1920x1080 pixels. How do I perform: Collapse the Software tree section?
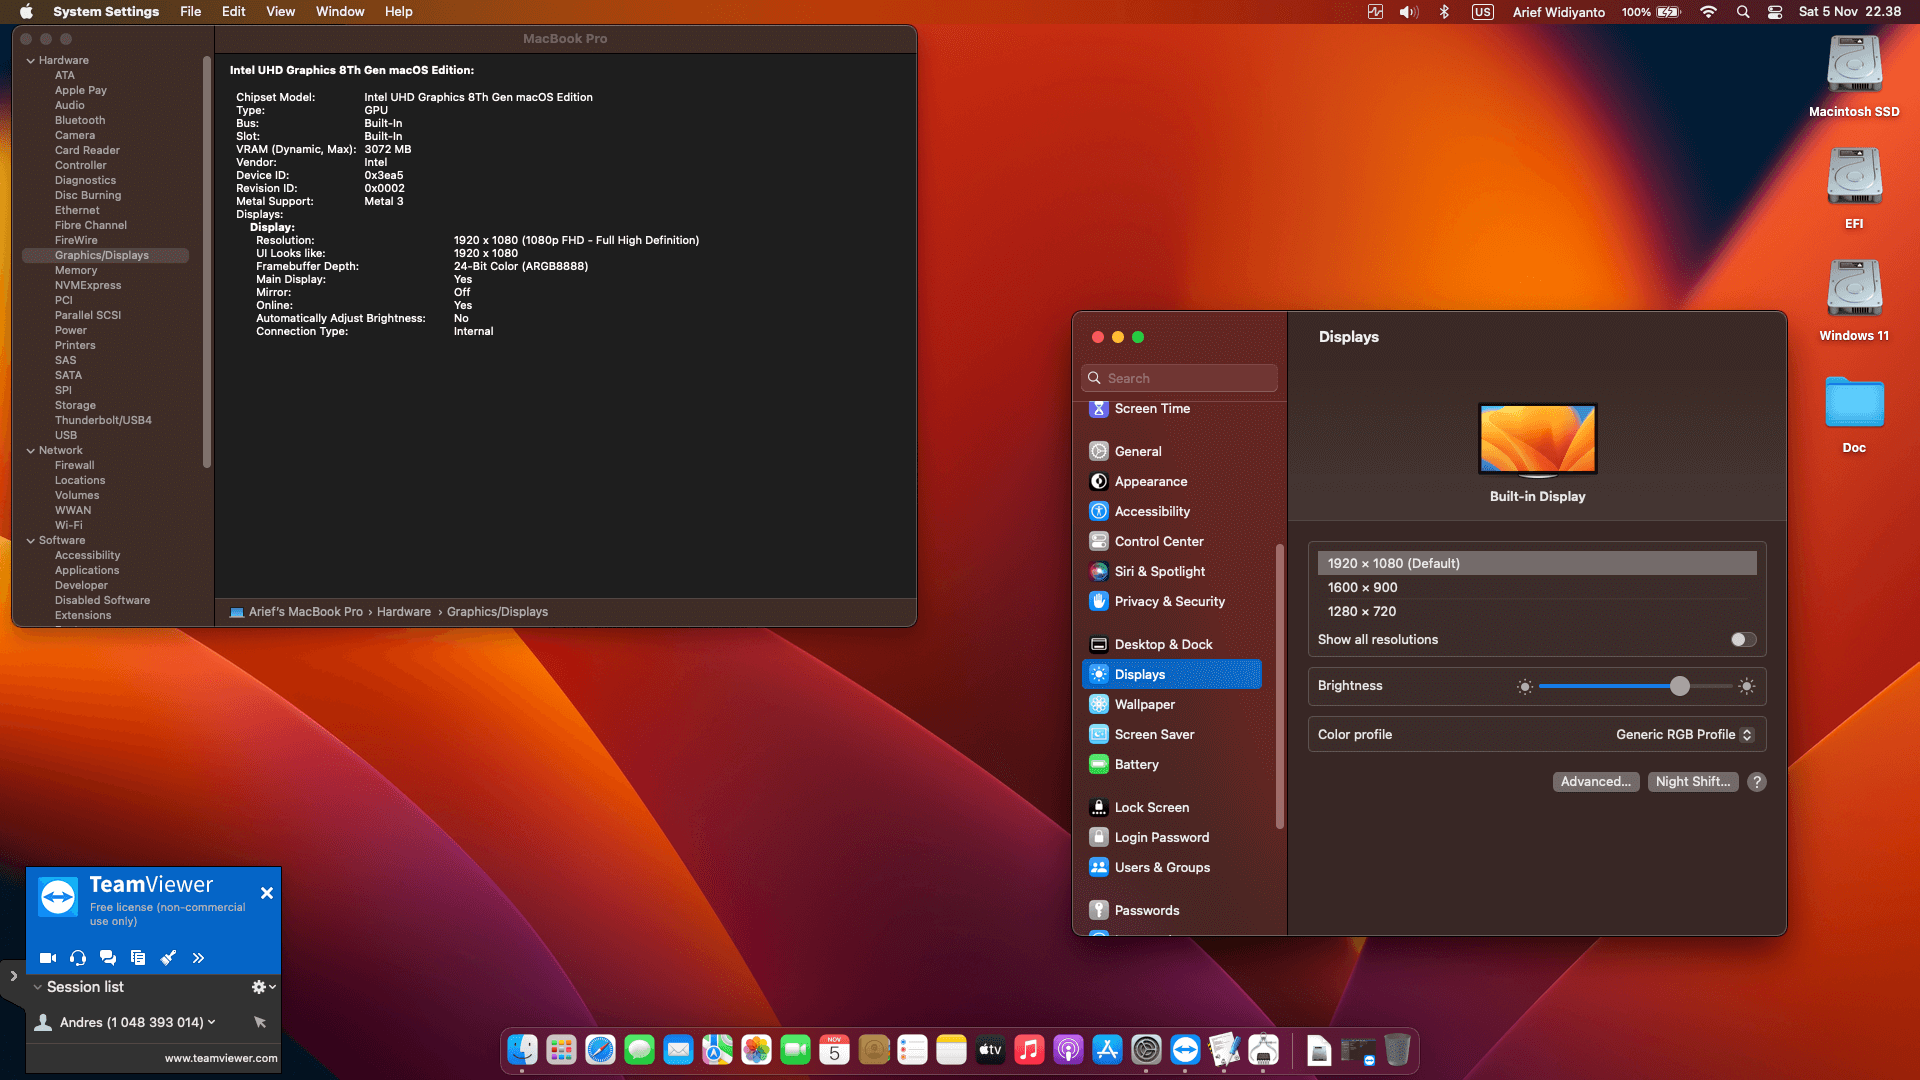tap(31, 541)
